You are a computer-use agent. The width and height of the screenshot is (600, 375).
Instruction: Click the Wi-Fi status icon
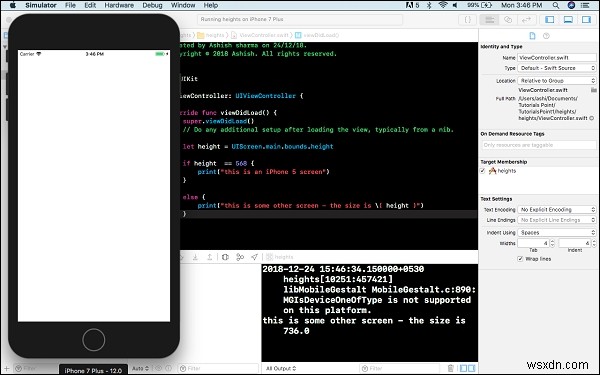click(x=443, y=5)
